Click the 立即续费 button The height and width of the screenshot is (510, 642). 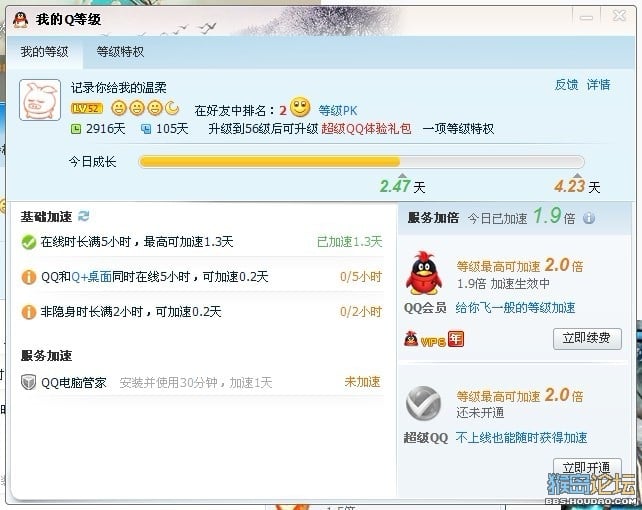pos(587,338)
